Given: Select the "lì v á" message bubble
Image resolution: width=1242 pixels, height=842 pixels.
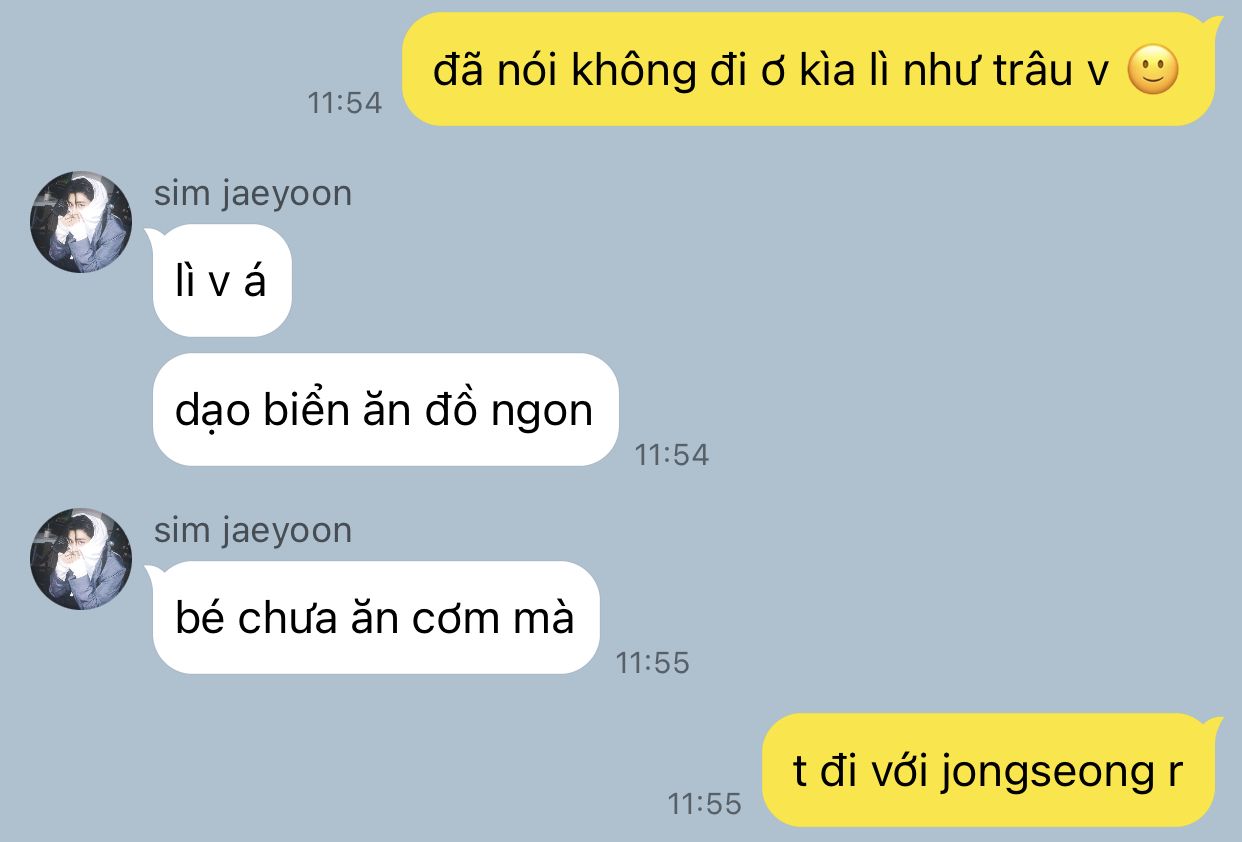Looking at the screenshot, I should (221, 281).
